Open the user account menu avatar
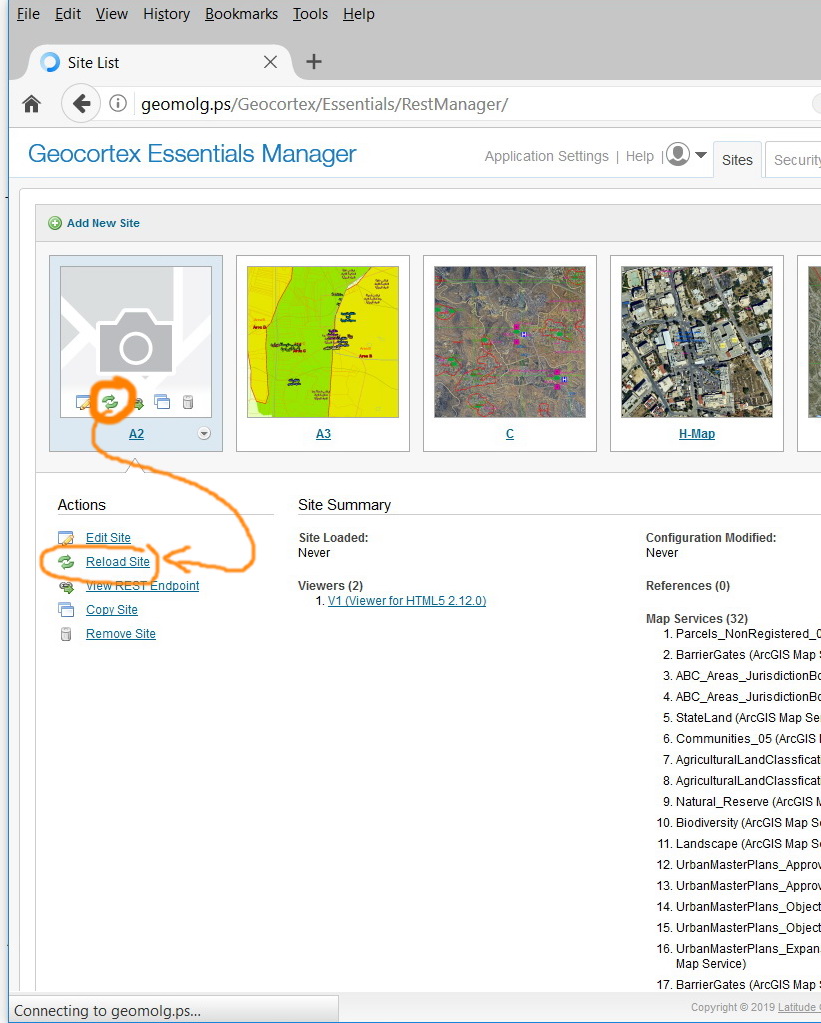Screen dimensions: 821x1023 click(x=678, y=155)
